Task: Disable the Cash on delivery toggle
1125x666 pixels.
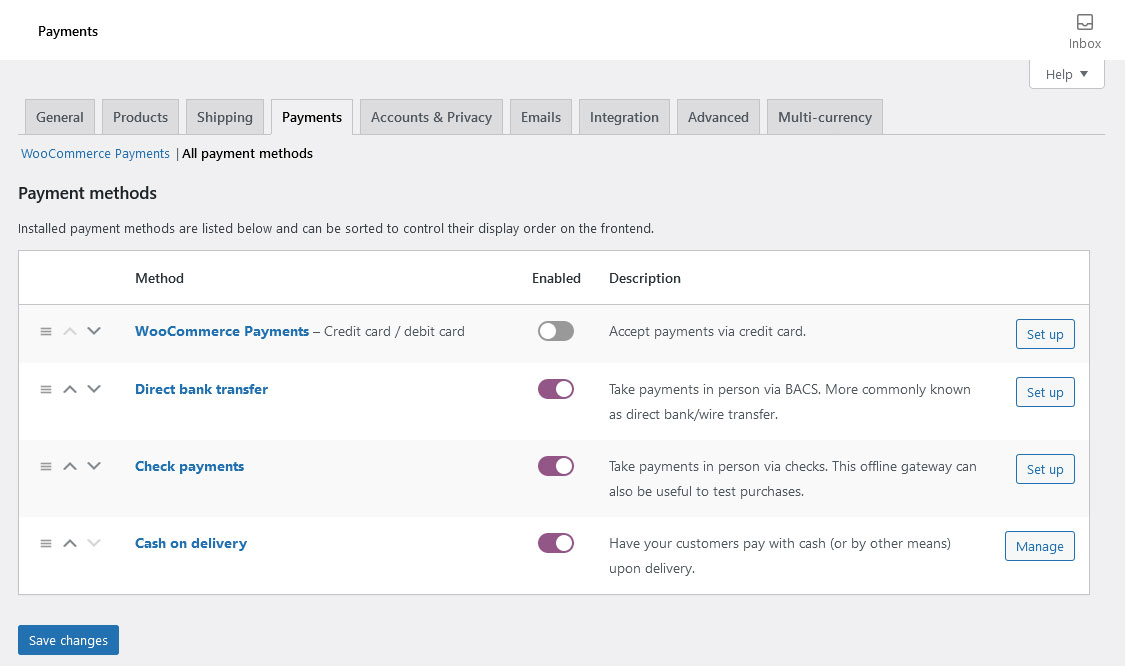Action: 556,543
